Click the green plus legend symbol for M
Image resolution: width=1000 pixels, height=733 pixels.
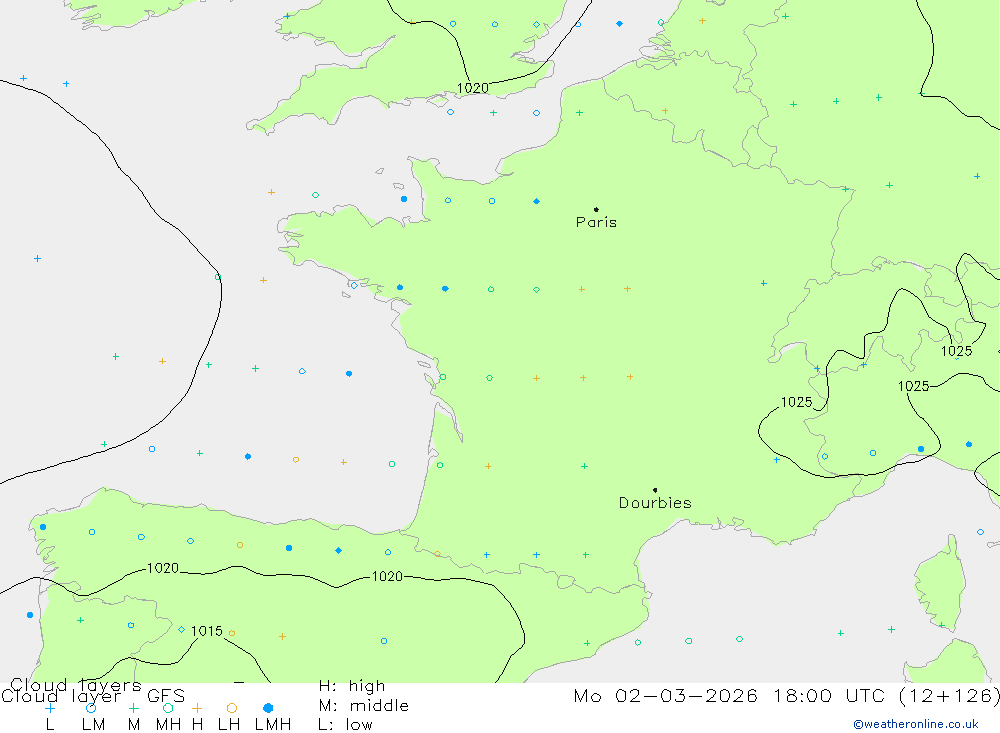click(133, 708)
